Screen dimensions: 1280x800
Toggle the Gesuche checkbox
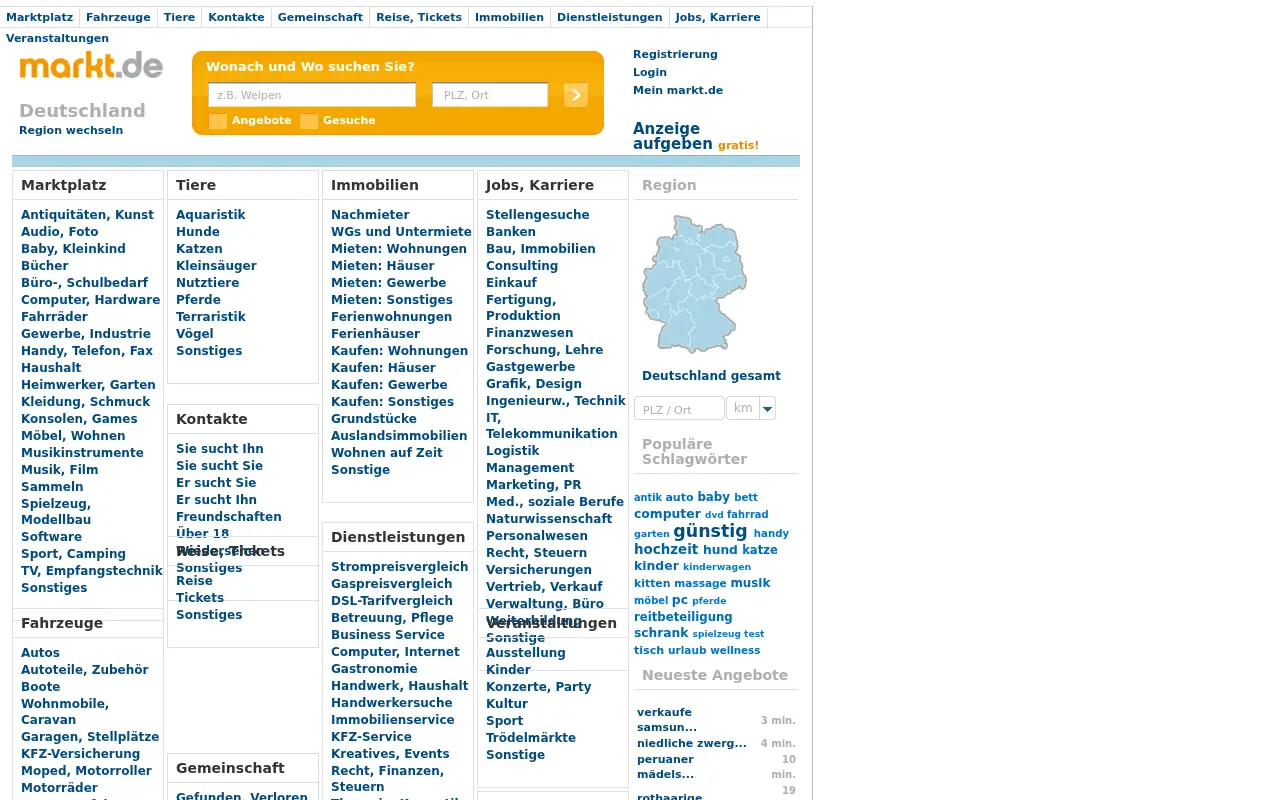coord(309,121)
